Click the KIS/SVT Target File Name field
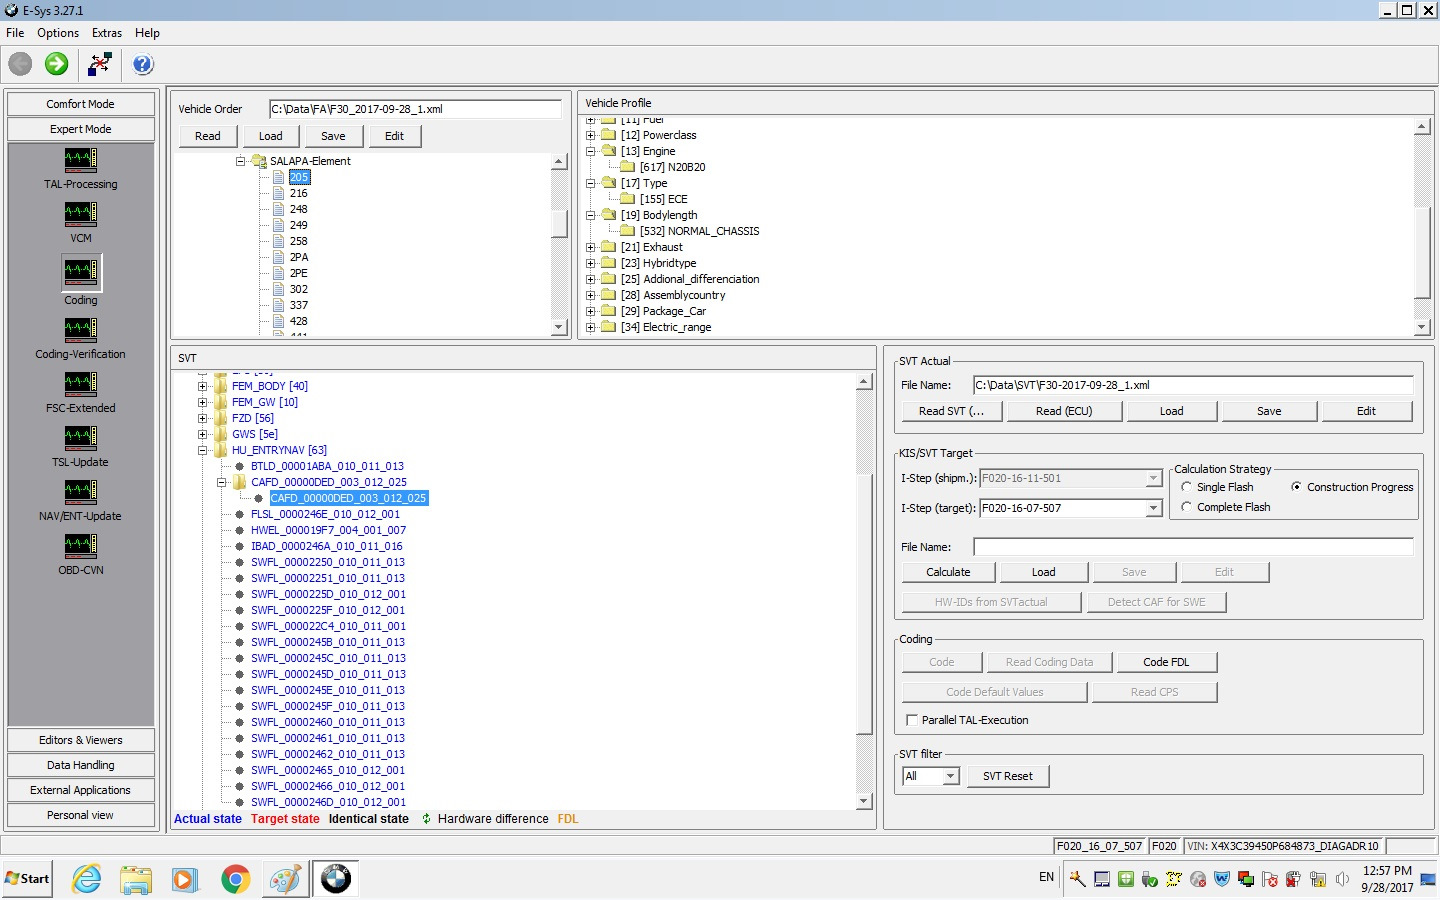The image size is (1440, 900). click(1193, 547)
